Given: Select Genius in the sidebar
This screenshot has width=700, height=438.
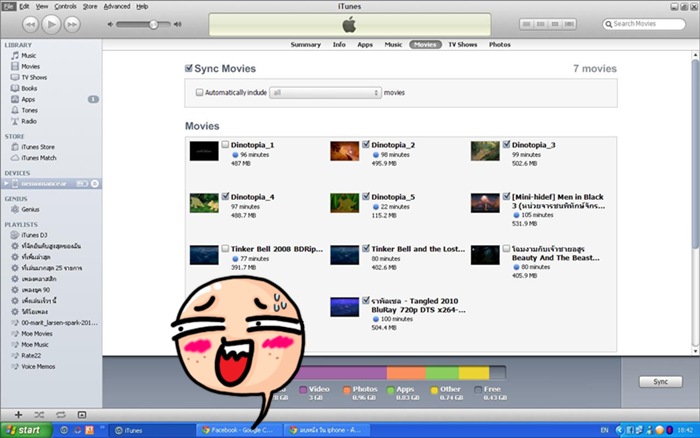Looking at the screenshot, I should coord(30,209).
